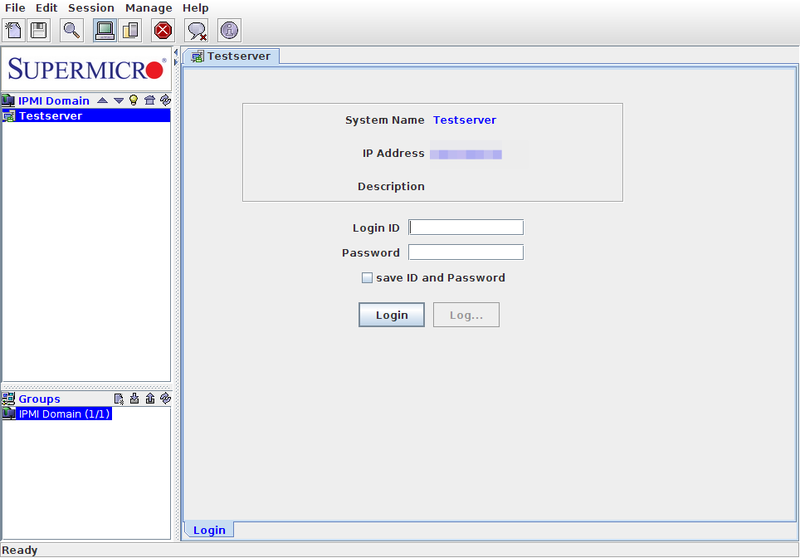800x558 pixels.
Task: Enable save ID and Password checkbox
Action: coord(367,277)
